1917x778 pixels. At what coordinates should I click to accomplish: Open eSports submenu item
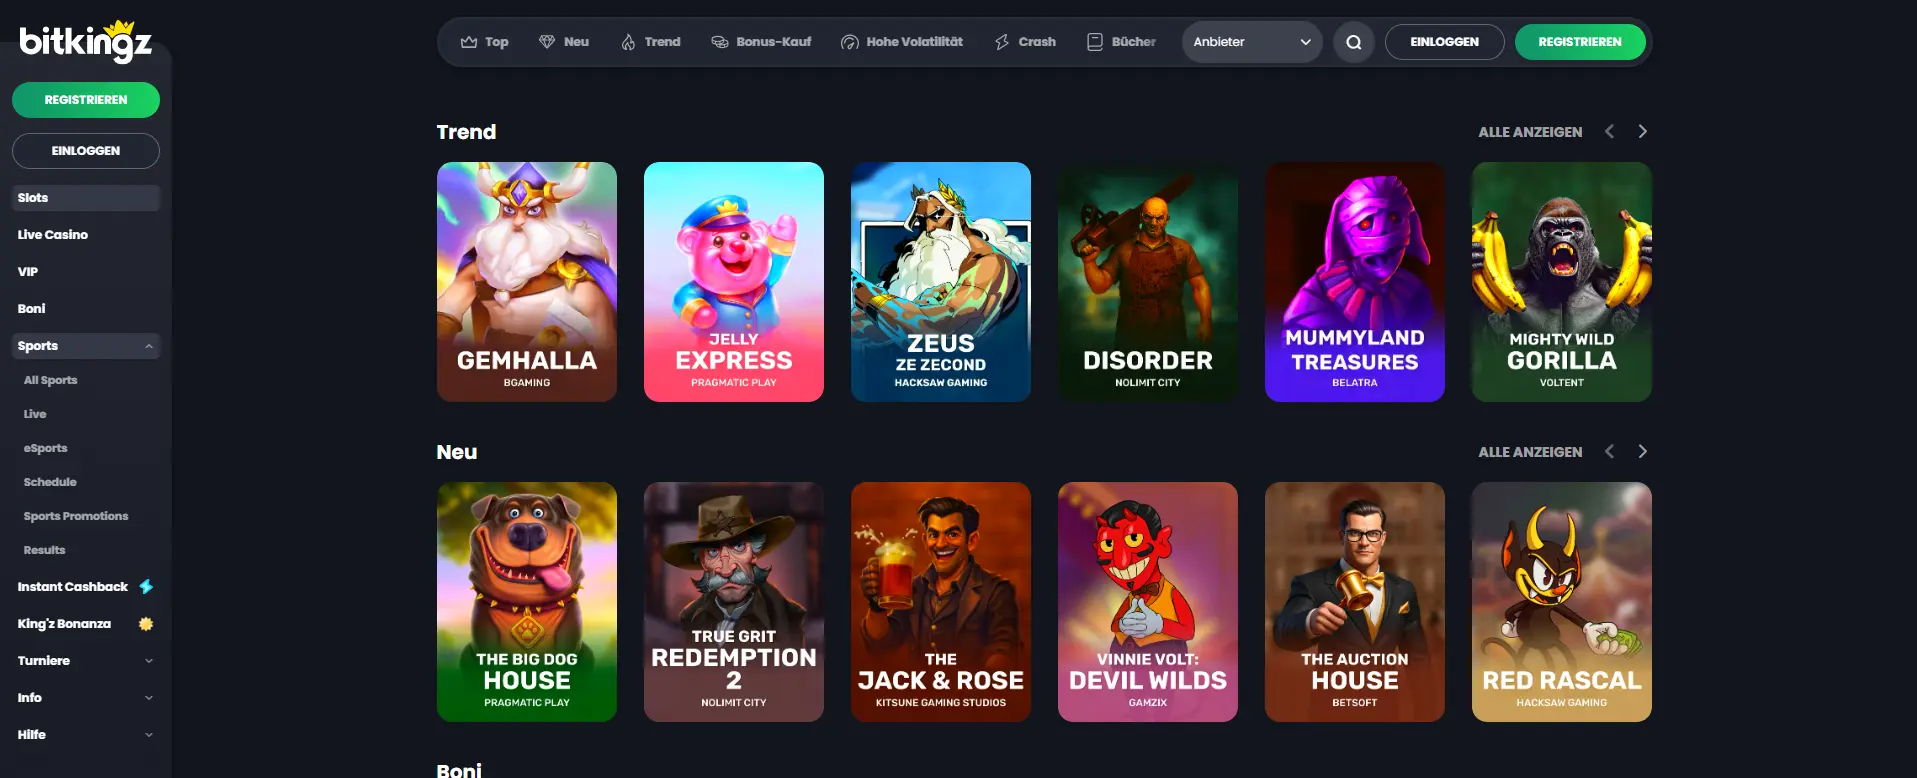(46, 448)
